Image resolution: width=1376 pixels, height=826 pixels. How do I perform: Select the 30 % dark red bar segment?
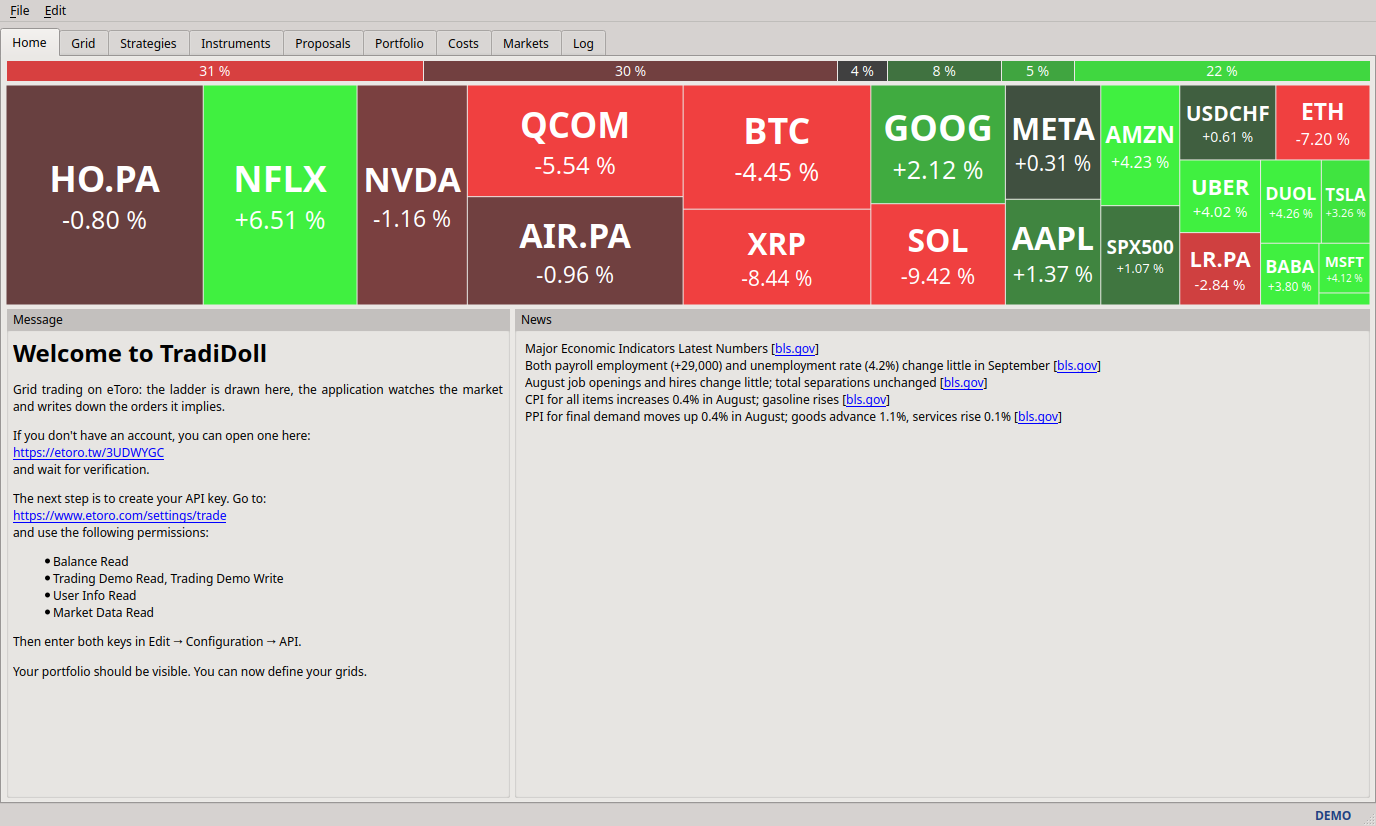[x=630, y=71]
